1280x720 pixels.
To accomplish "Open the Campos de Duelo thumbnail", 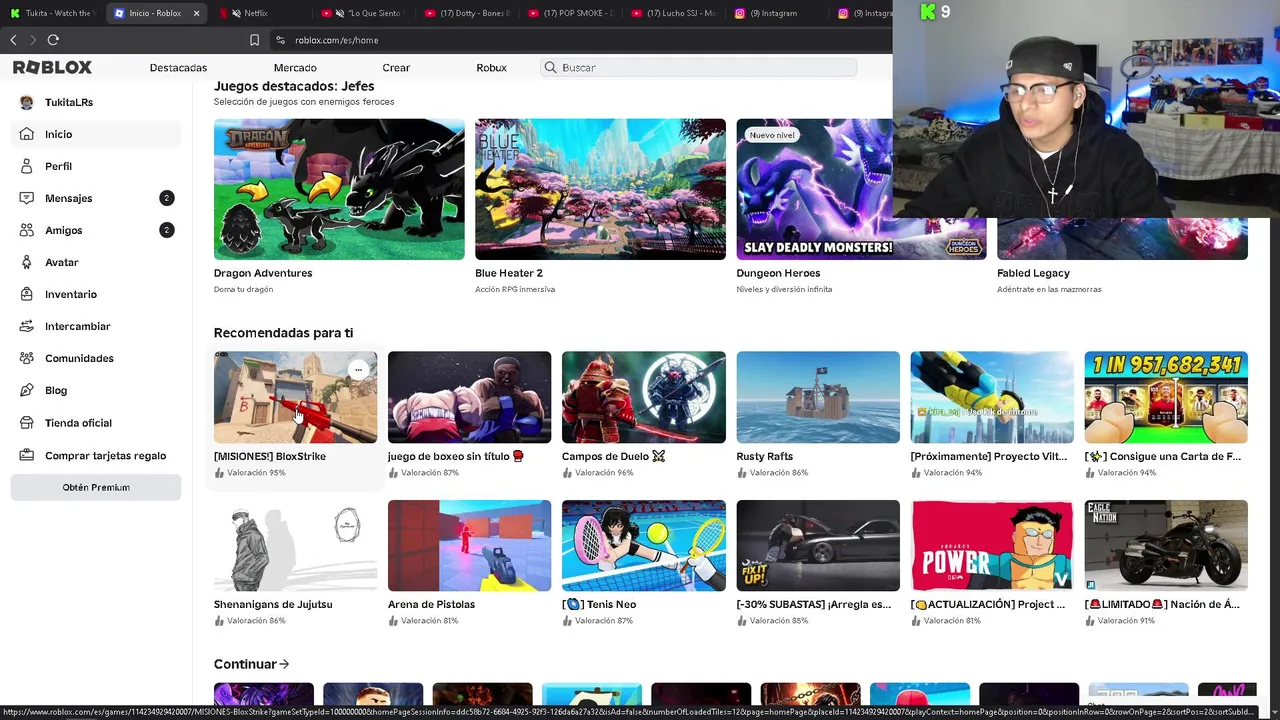I will (x=643, y=397).
